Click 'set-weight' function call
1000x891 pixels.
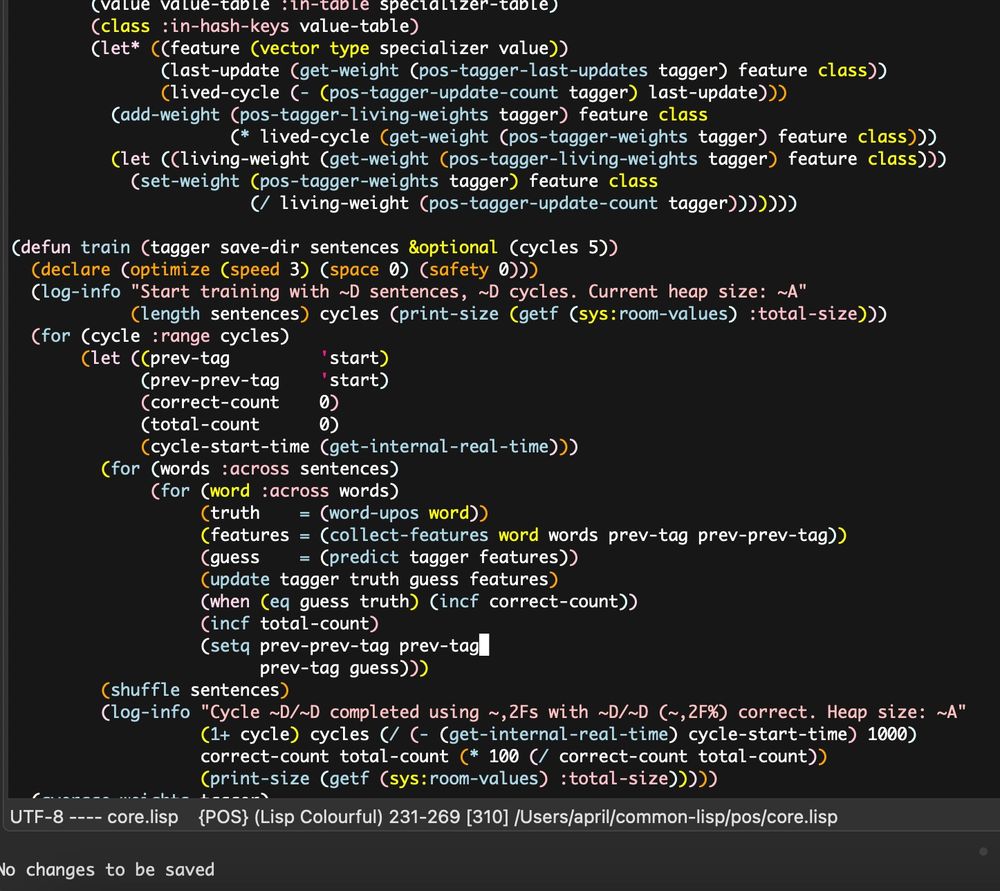[190, 181]
